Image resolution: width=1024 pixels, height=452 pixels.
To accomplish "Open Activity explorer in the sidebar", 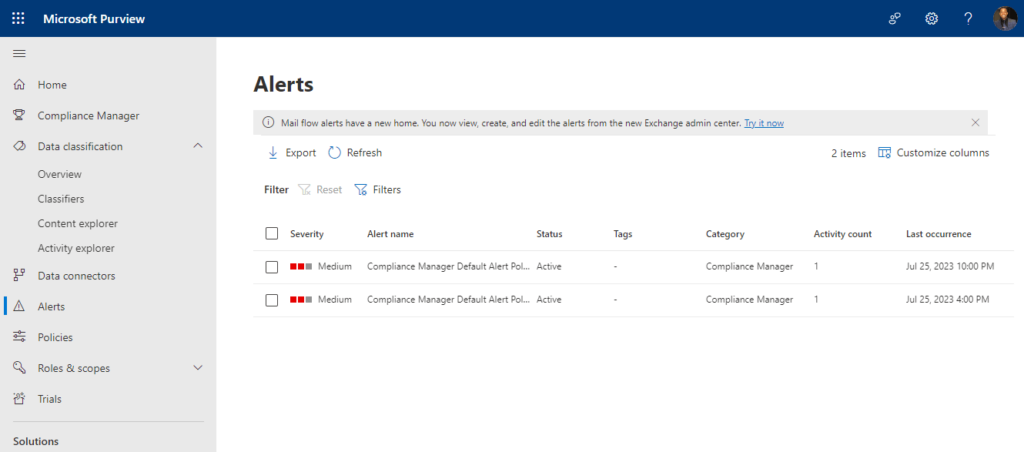I will (x=76, y=248).
